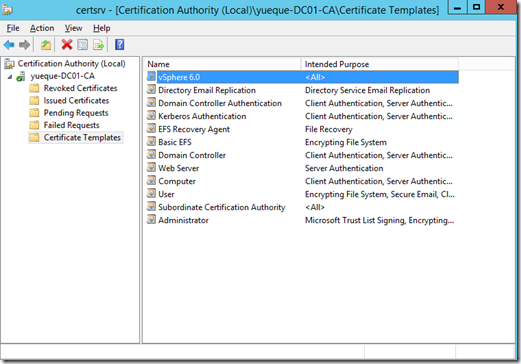Open the File menu
Screen dimensions: 521x364
tap(13, 28)
